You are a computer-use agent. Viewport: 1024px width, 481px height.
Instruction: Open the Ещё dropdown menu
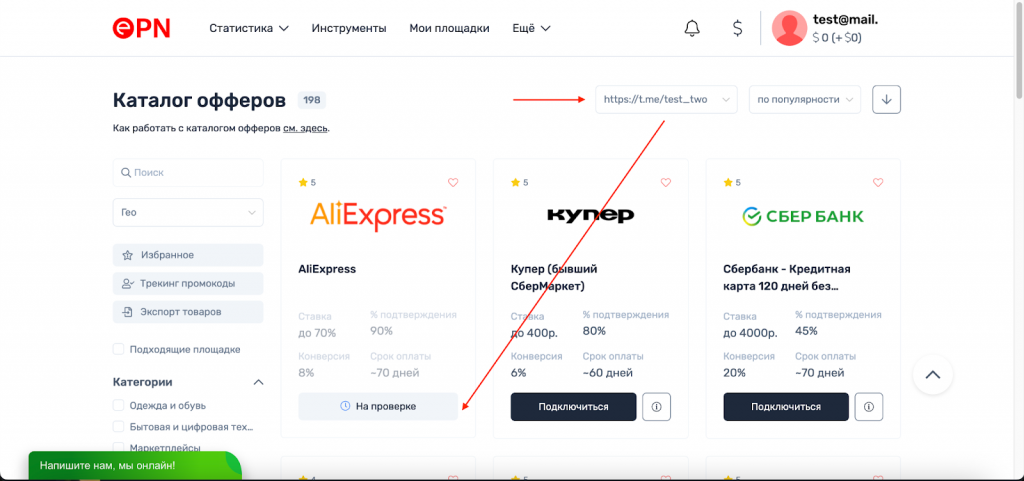532,28
